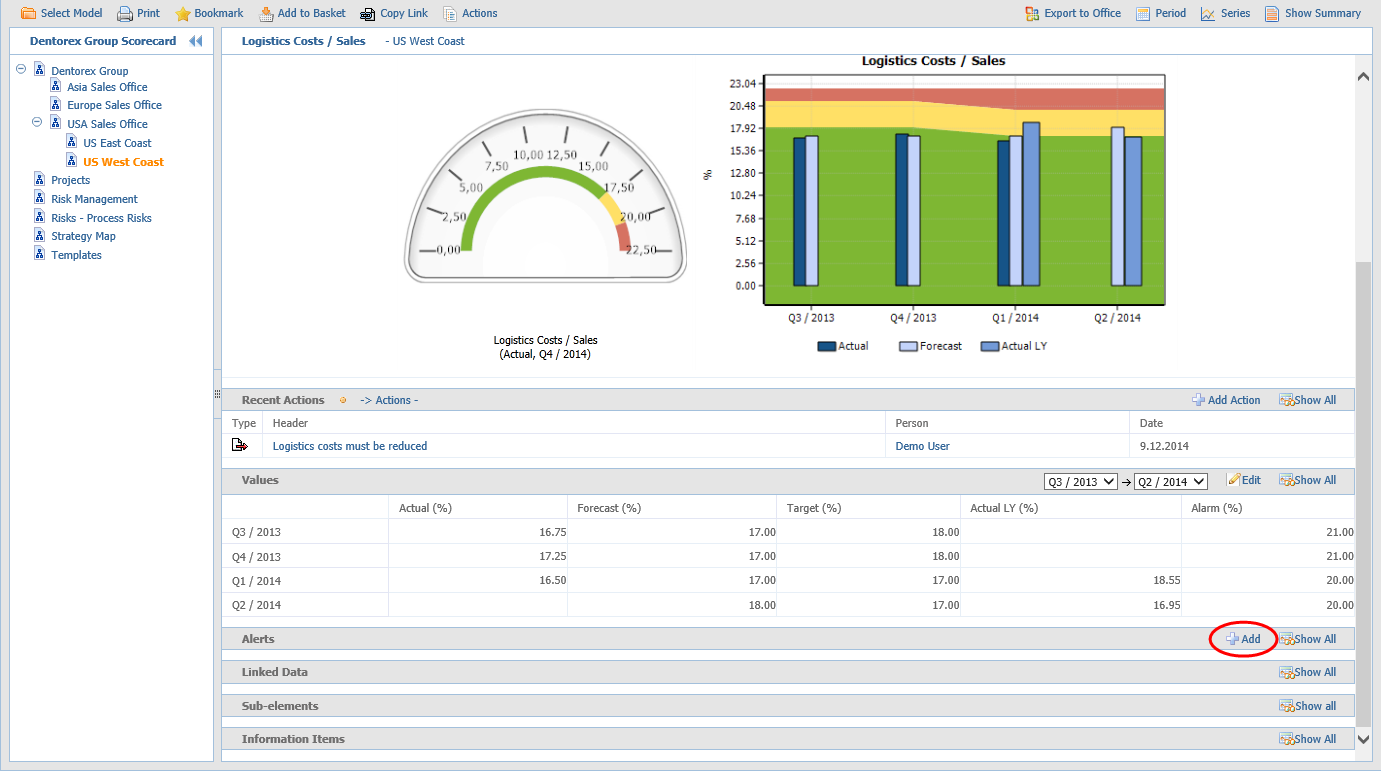1381x771 pixels.
Task: Click the scroll down arrow of page scrollbar
Action: tap(1363, 739)
